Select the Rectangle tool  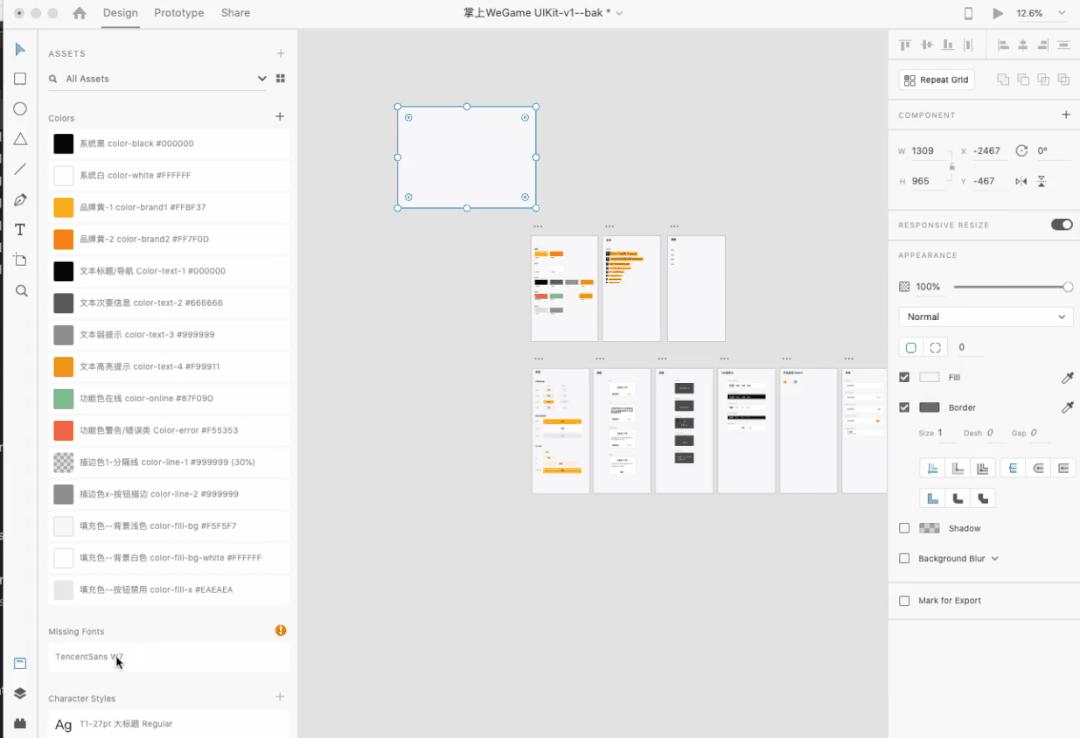20,79
